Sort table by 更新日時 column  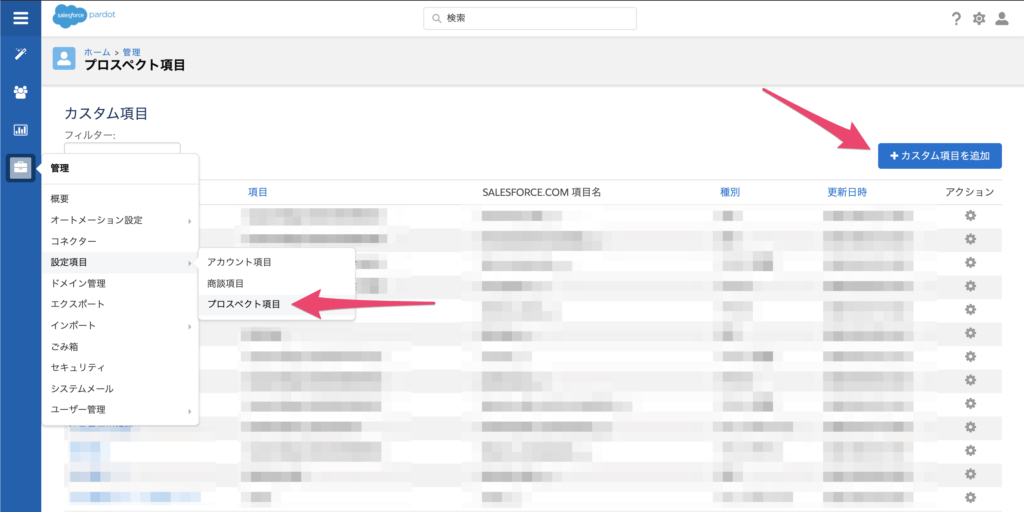click(847, 192)
